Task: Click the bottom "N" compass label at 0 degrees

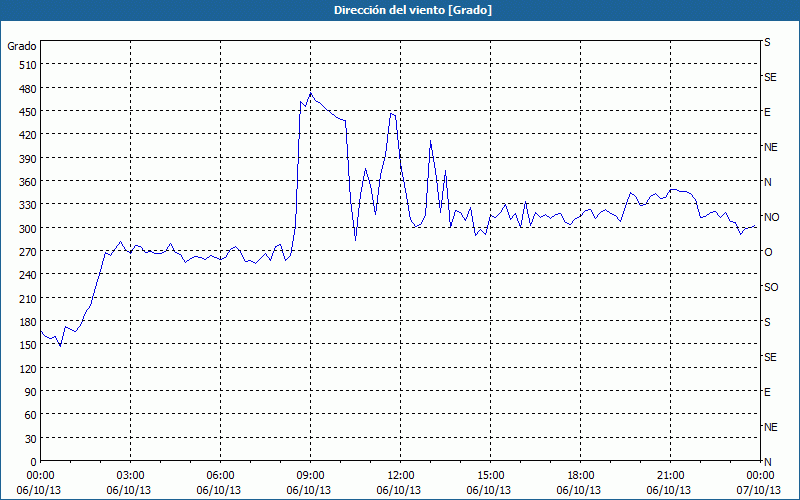Action: pyautogui.click(x=768, y=462)
